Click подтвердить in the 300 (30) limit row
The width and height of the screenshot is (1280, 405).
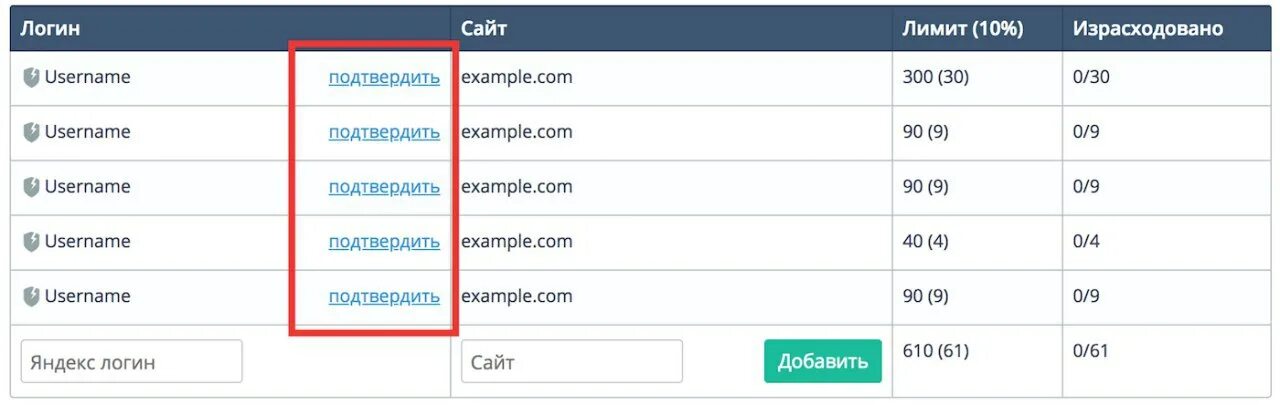pos(384,78)
